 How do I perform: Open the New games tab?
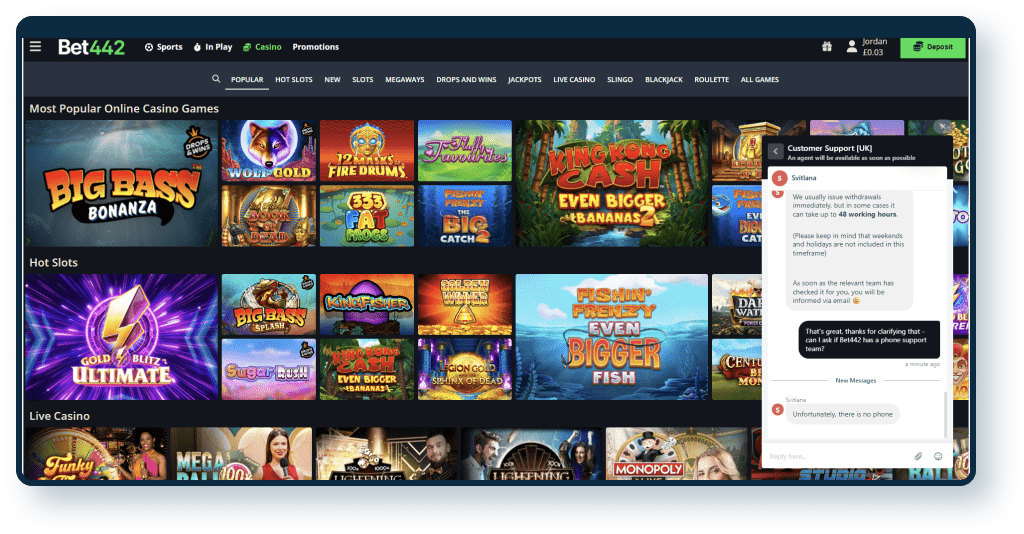[332, 80]
